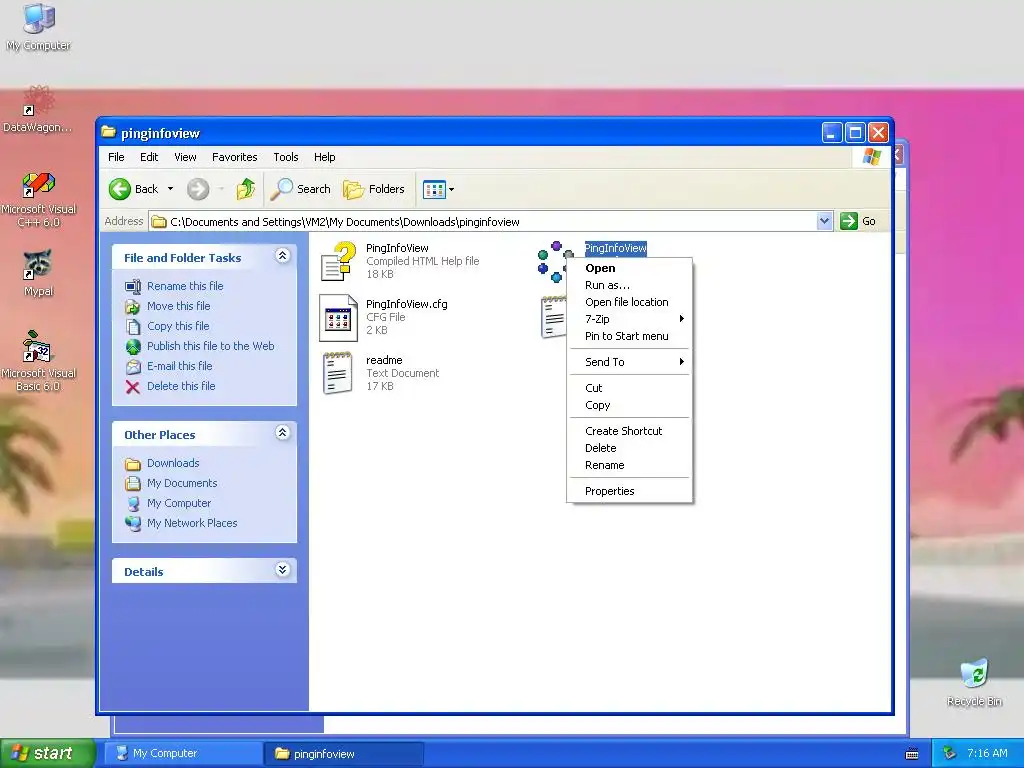Screen dimensions: 1024x768
Task: Open the address bar dropdown arrow
Action: pos(824,221)
